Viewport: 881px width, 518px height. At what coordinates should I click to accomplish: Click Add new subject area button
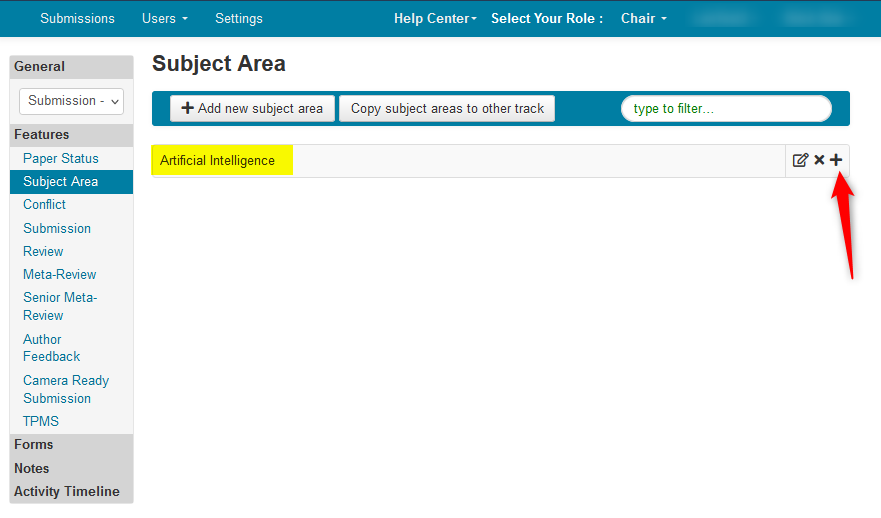pos(252,108)
